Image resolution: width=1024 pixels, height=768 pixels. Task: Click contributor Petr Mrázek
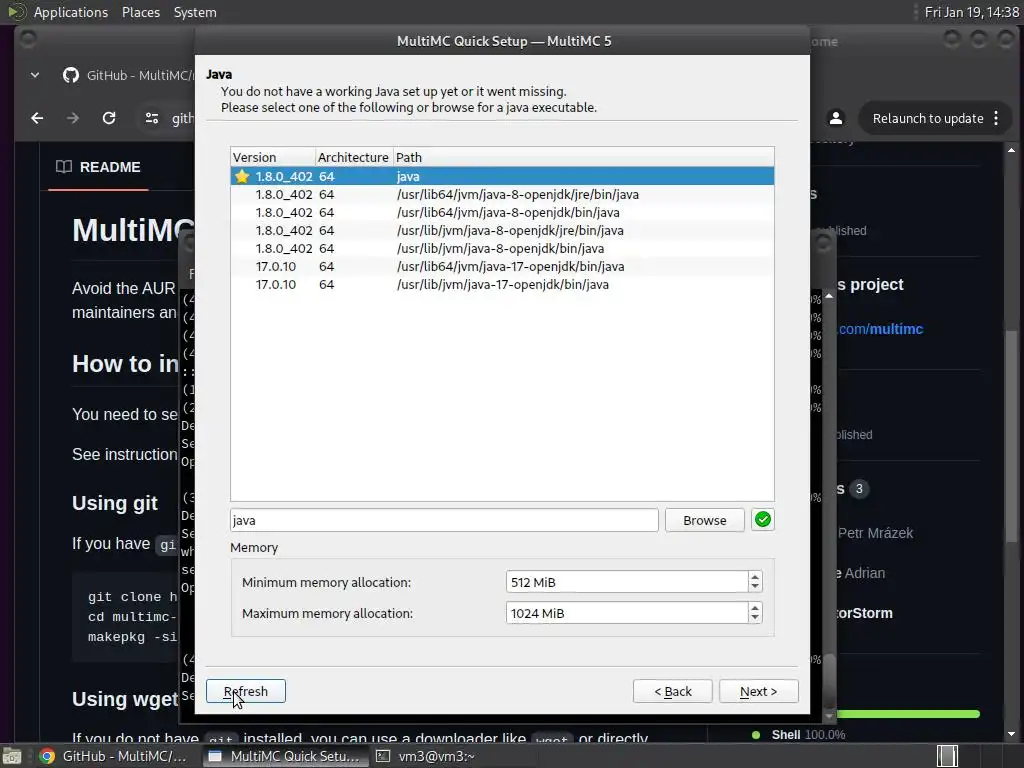point(875,533)
